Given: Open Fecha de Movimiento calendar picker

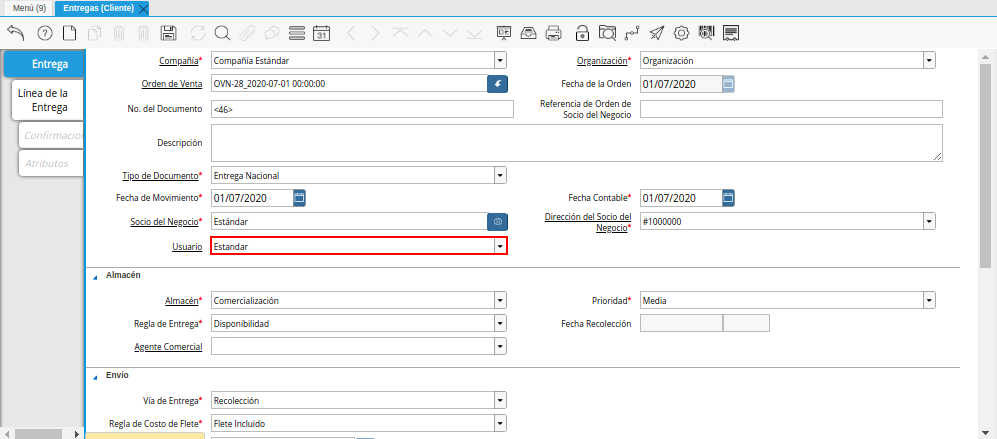Looking at the screenshot, I should (299, 198).
